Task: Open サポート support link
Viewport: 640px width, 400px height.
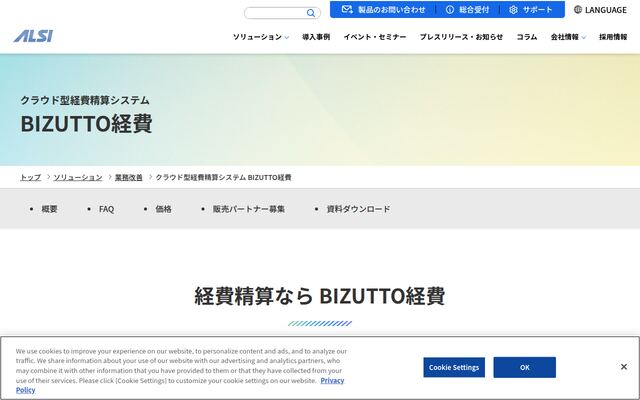Action: 531,9
